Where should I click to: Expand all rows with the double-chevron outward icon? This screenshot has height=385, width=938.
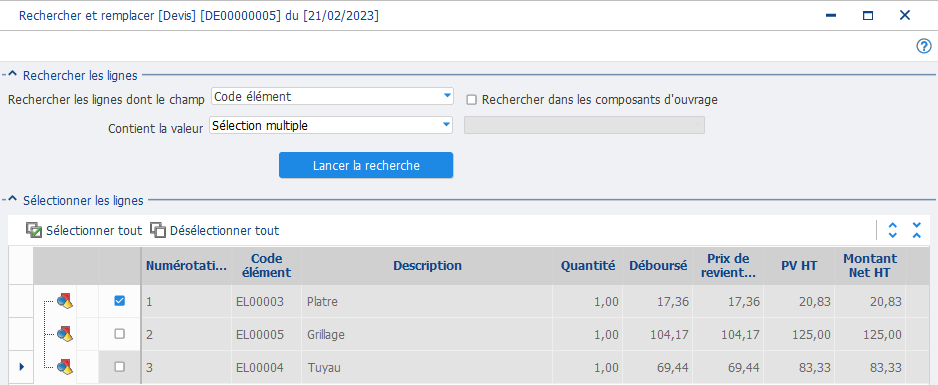(893, 230)
